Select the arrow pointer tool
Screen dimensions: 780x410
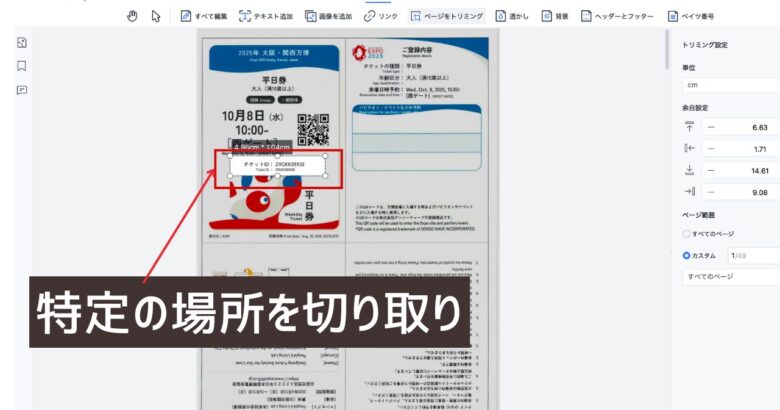156,16
